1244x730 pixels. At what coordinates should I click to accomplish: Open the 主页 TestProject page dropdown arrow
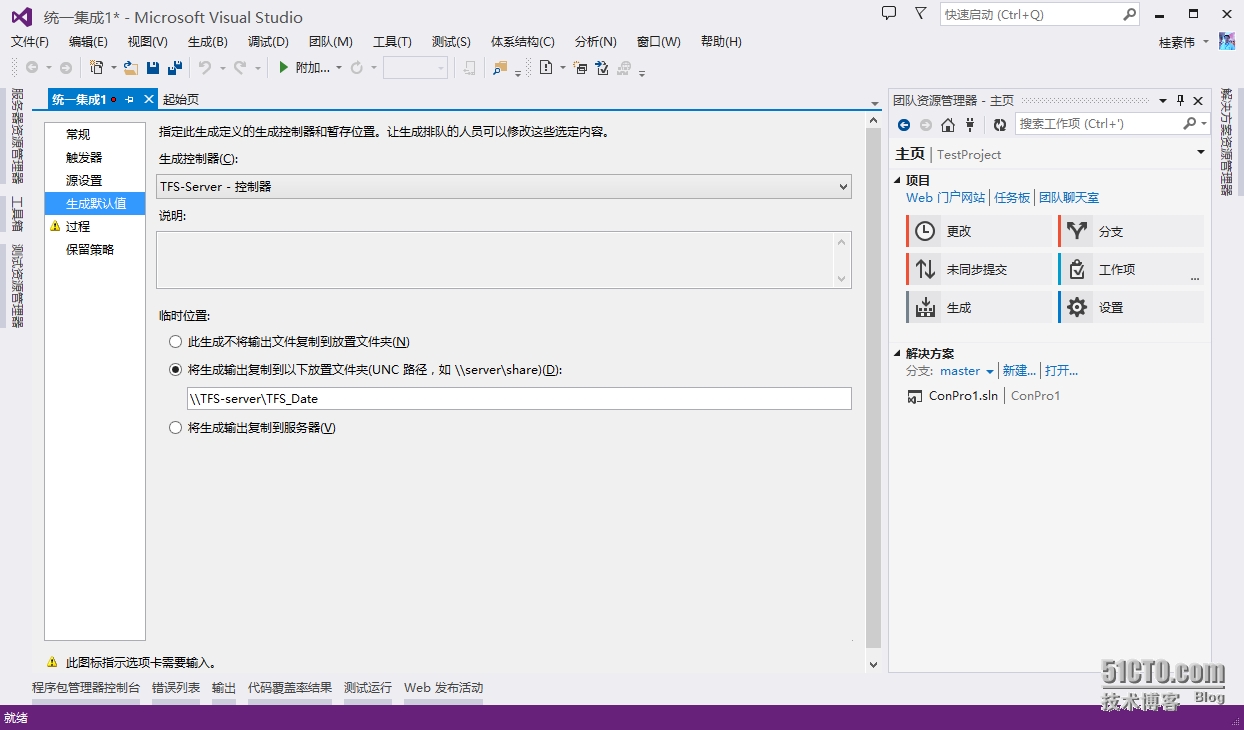pyautogui.click(x=1201, y=152)
